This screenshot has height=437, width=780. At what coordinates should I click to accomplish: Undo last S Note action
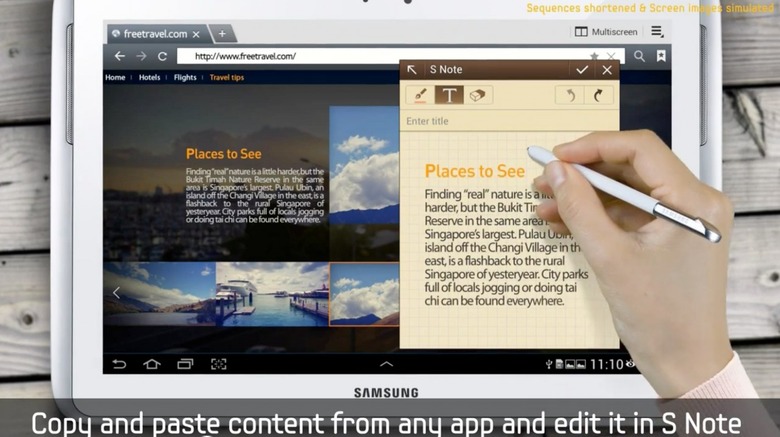(570, 95)
